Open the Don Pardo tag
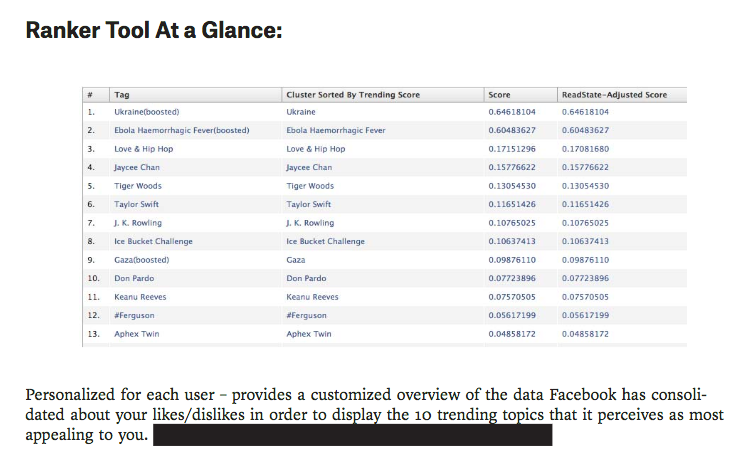This screenshot has height=458, width=752. coord(134,278)
